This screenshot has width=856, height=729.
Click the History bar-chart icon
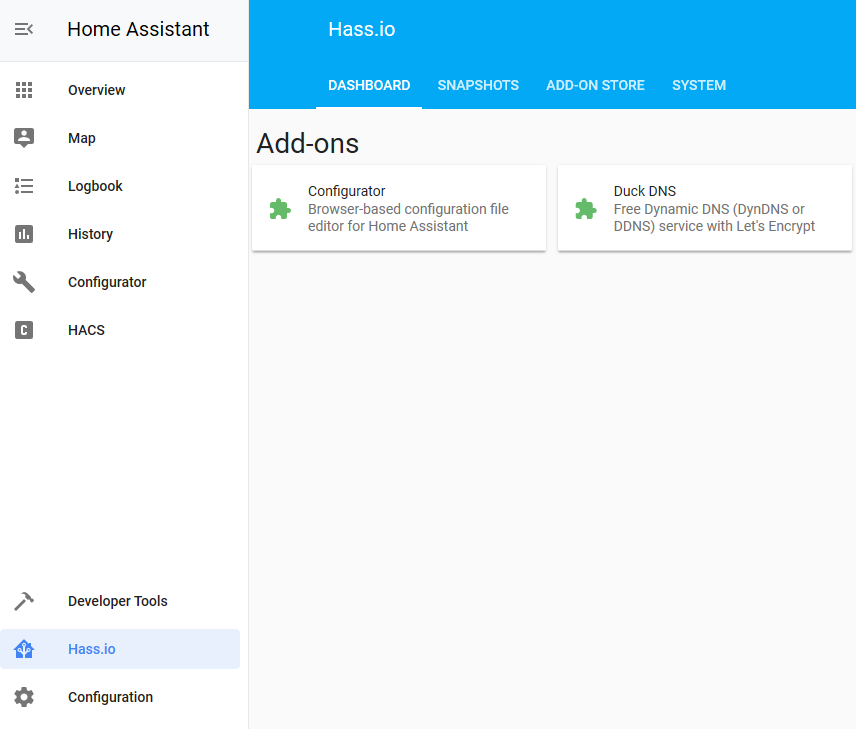(x=24, y=234)
